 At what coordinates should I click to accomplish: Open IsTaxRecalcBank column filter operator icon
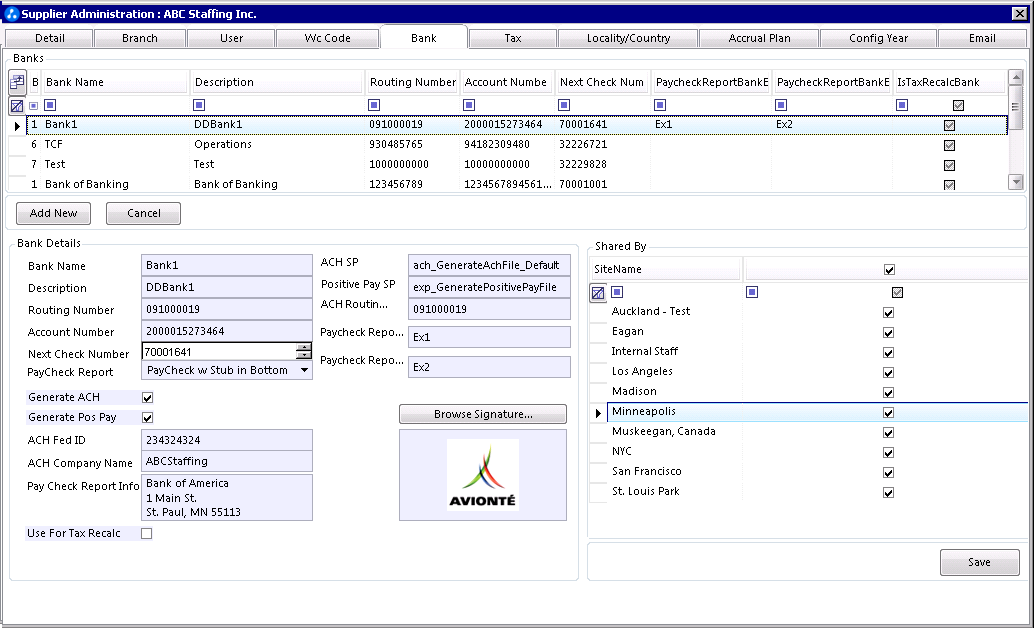click(x=902, y=105)
